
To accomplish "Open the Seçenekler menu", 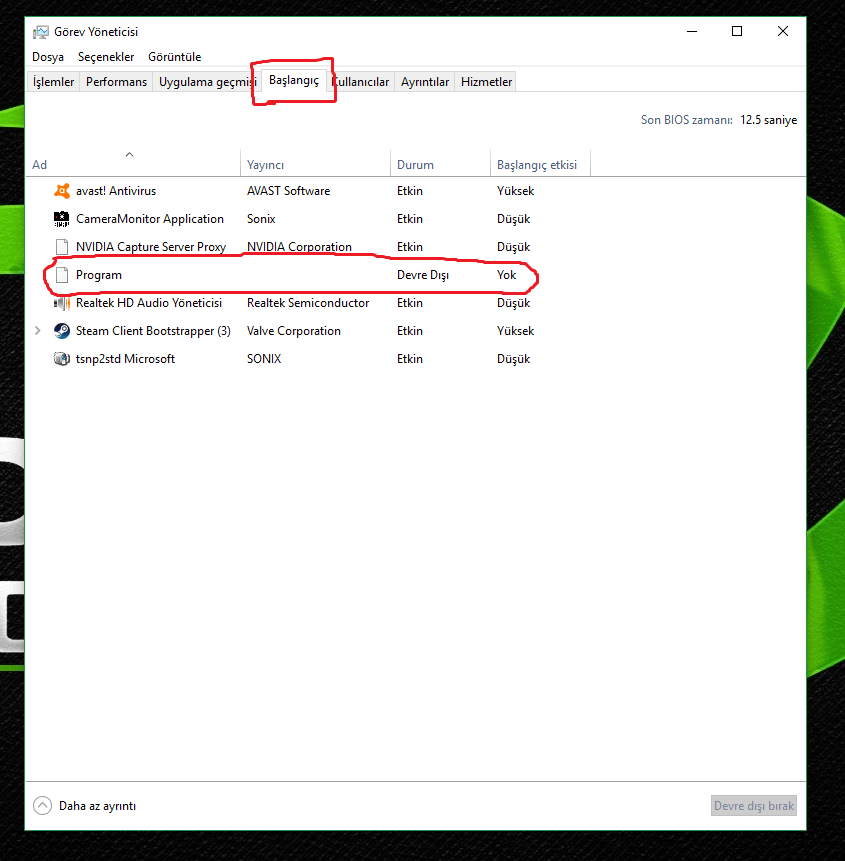I will point(106,57).
